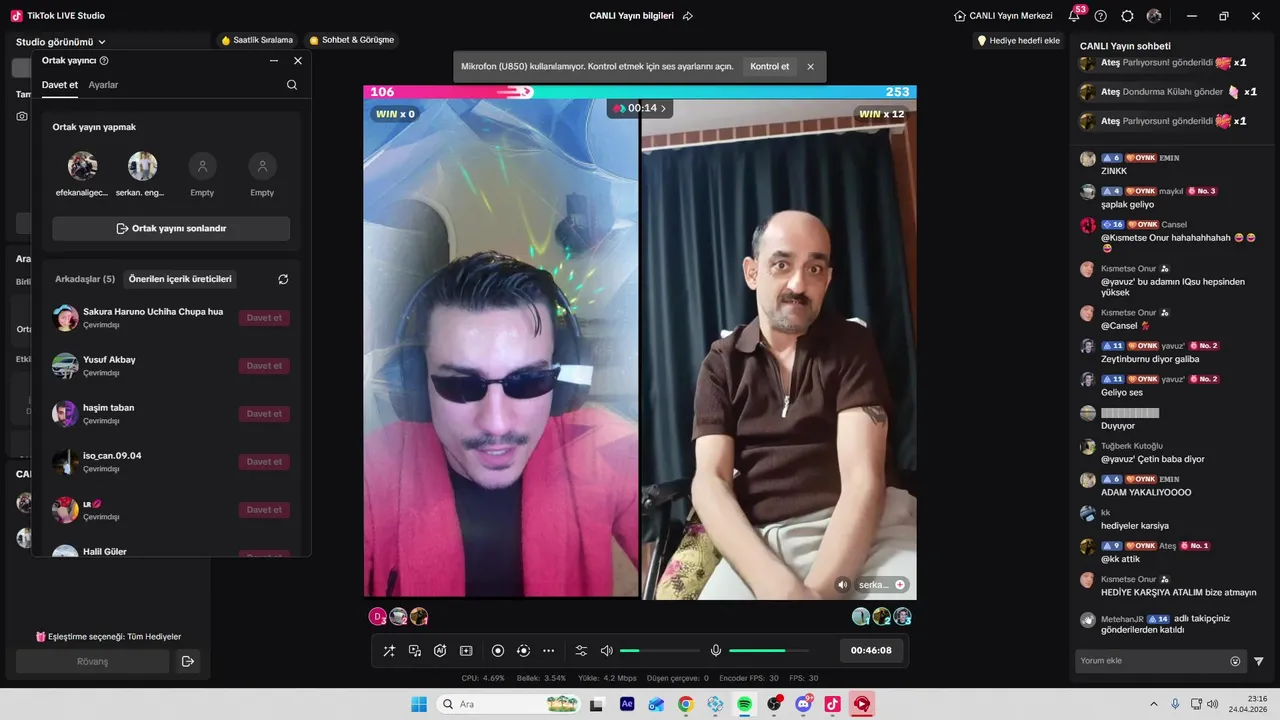1280x720 pixels.
Task: Mute the speaker output icon
Action: pyautogui.click(x=606, y=651)
